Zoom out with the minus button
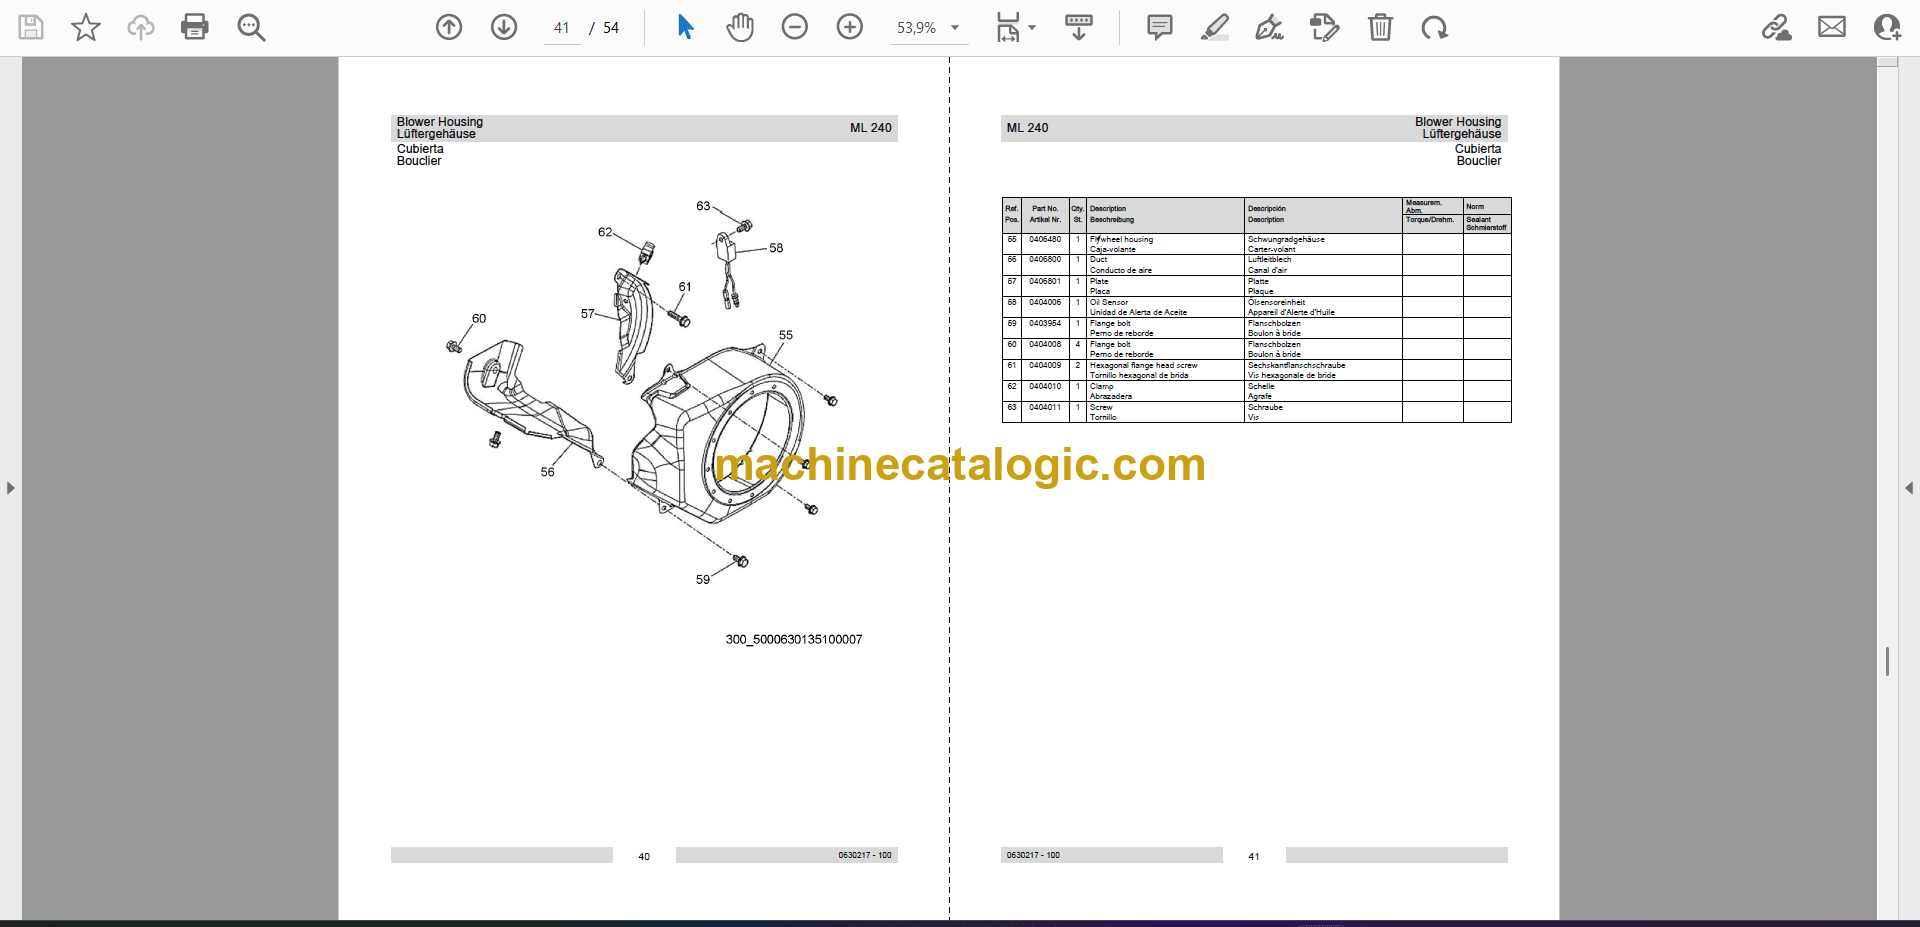 click(x=795, y=27)
